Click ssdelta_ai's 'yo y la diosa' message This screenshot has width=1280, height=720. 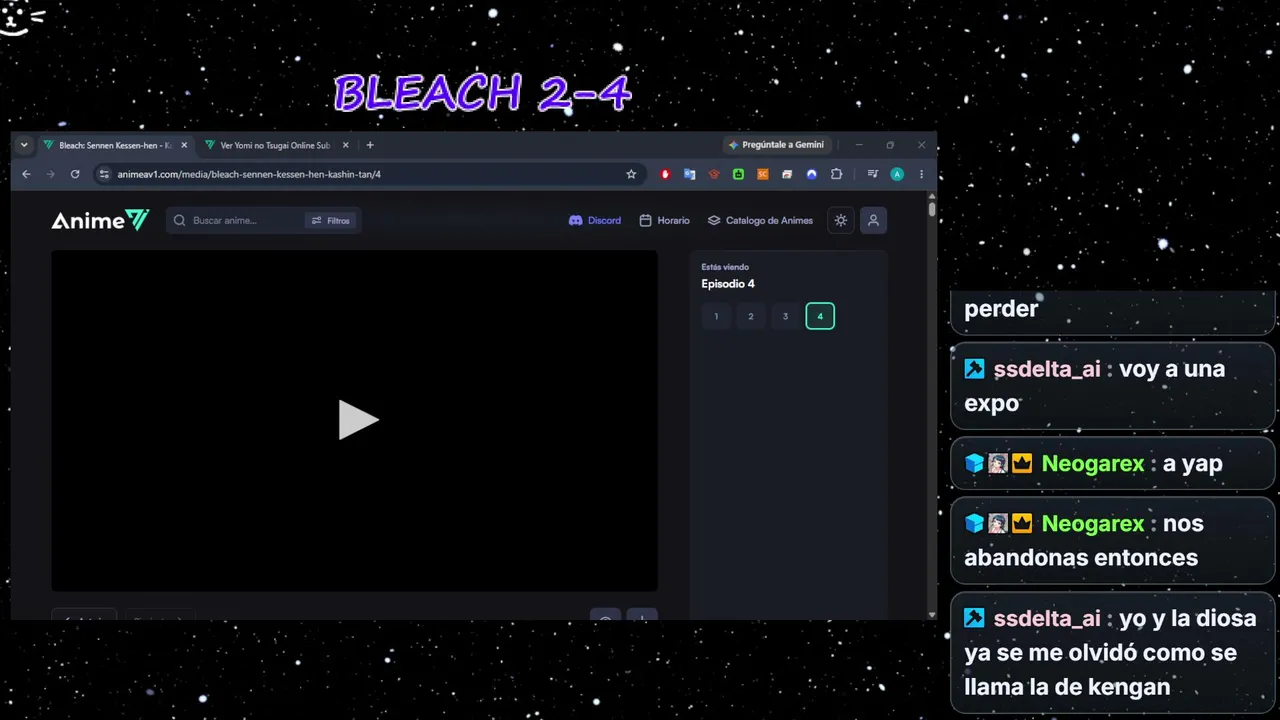(x=1113, y=652)
